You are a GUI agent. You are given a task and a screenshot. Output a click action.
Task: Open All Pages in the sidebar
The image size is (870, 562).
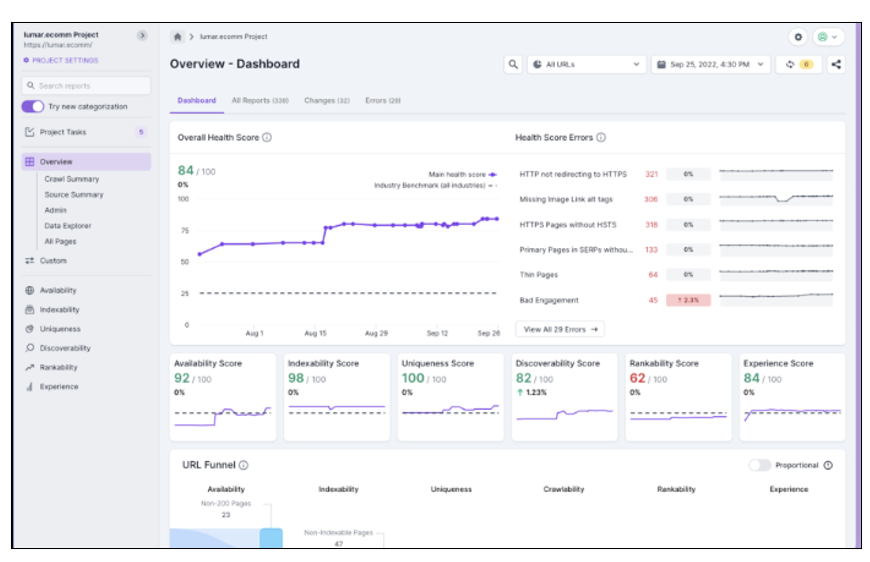60,241
